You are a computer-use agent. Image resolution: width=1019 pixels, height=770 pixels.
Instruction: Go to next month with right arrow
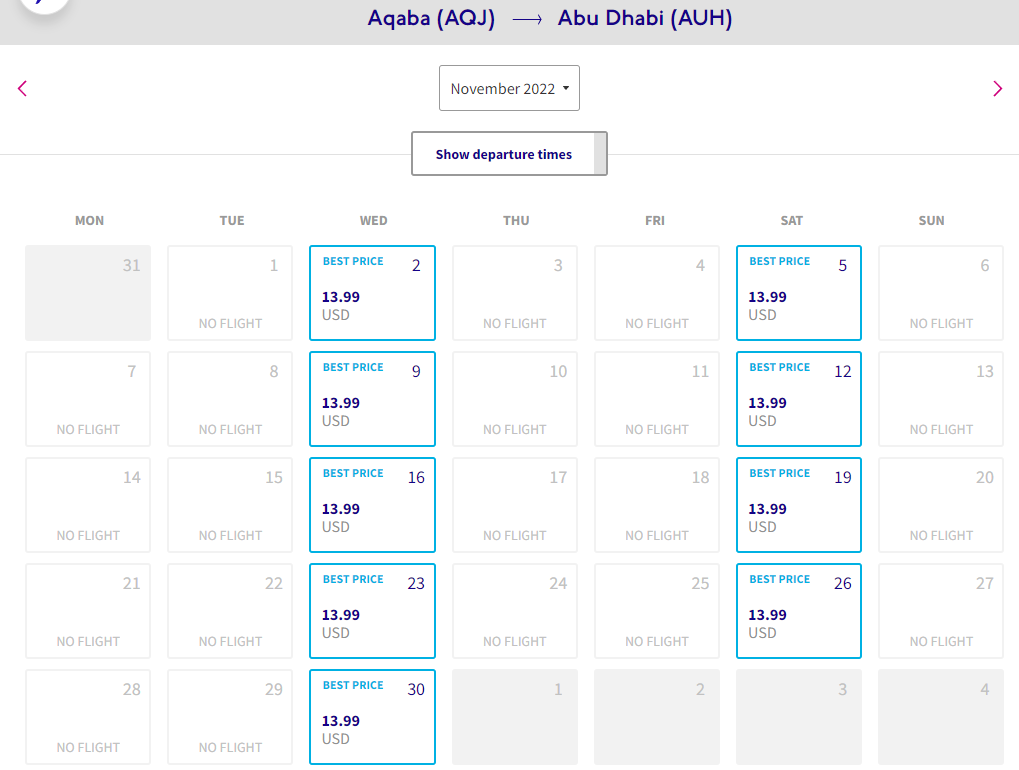pyautogui.click(x=998, y=88)
